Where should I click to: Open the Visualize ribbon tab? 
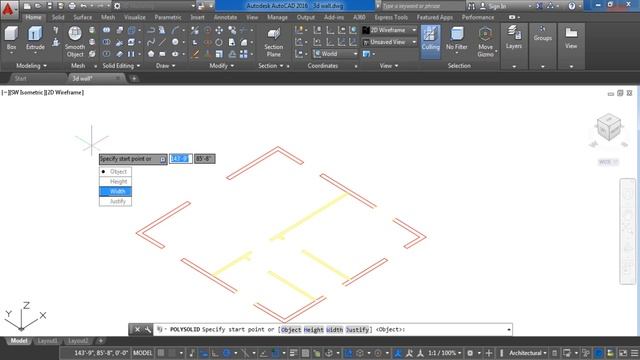click(135, 17)
